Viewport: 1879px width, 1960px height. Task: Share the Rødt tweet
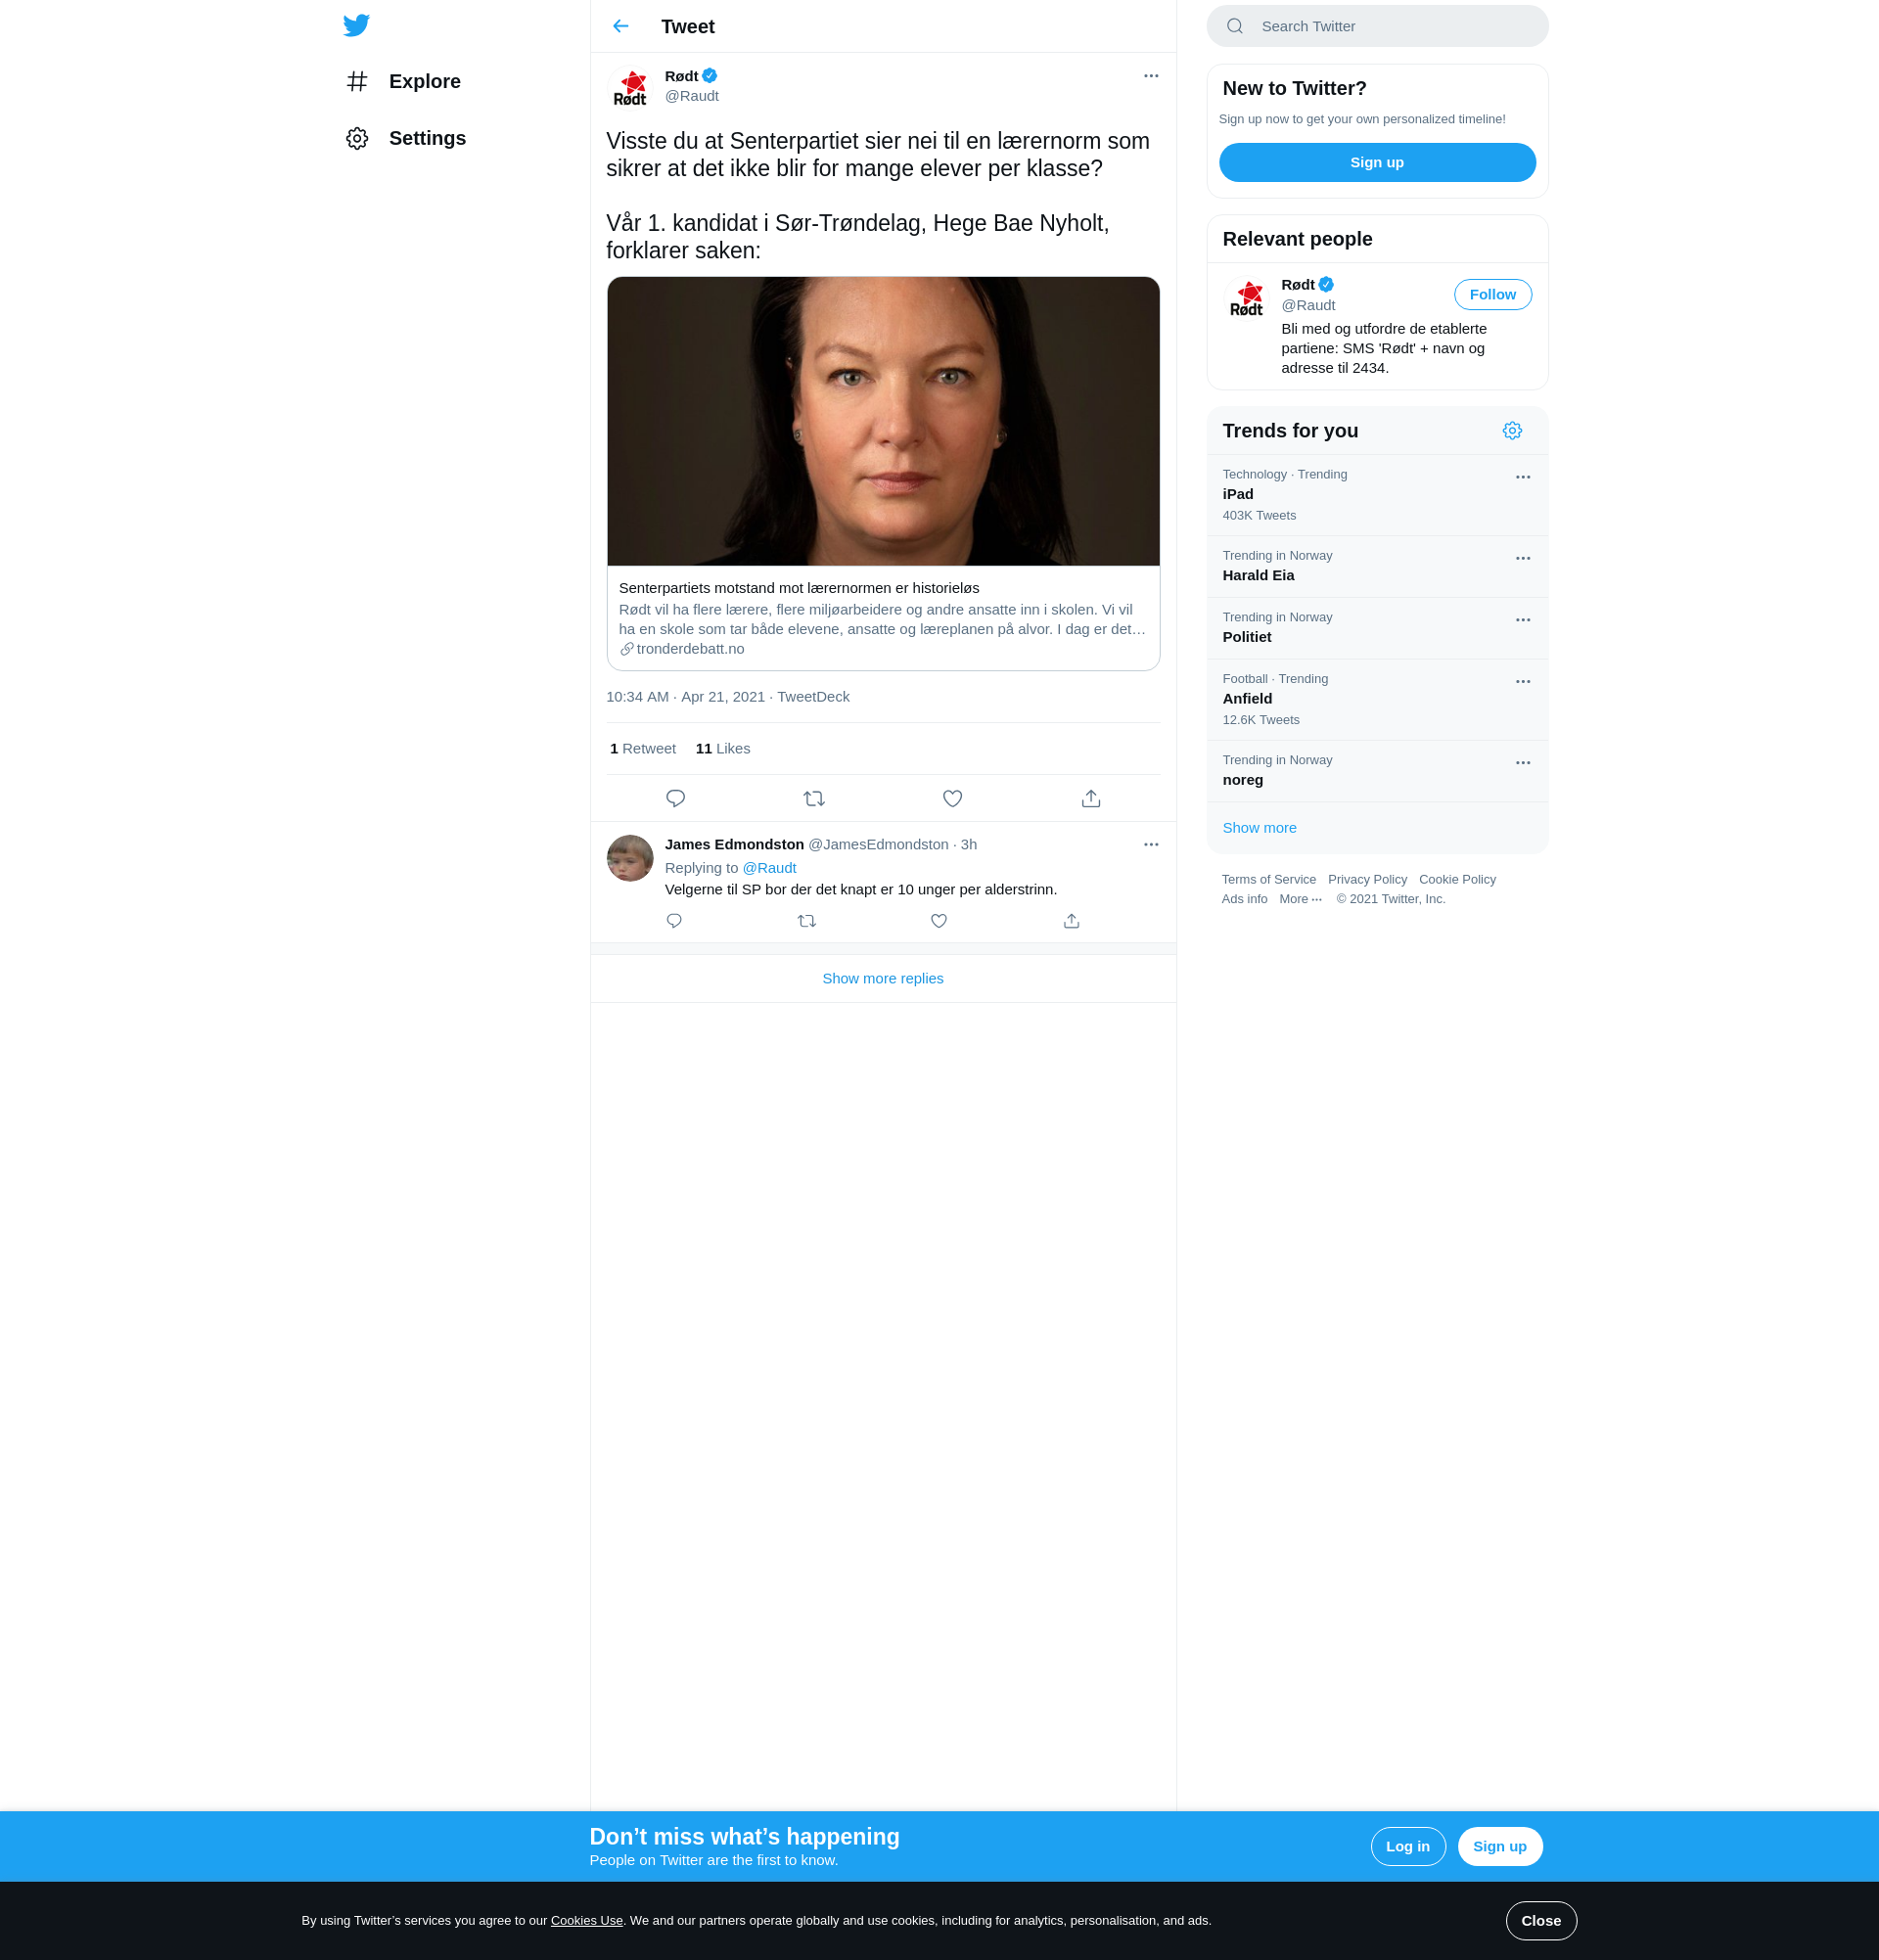[1091, 798]
